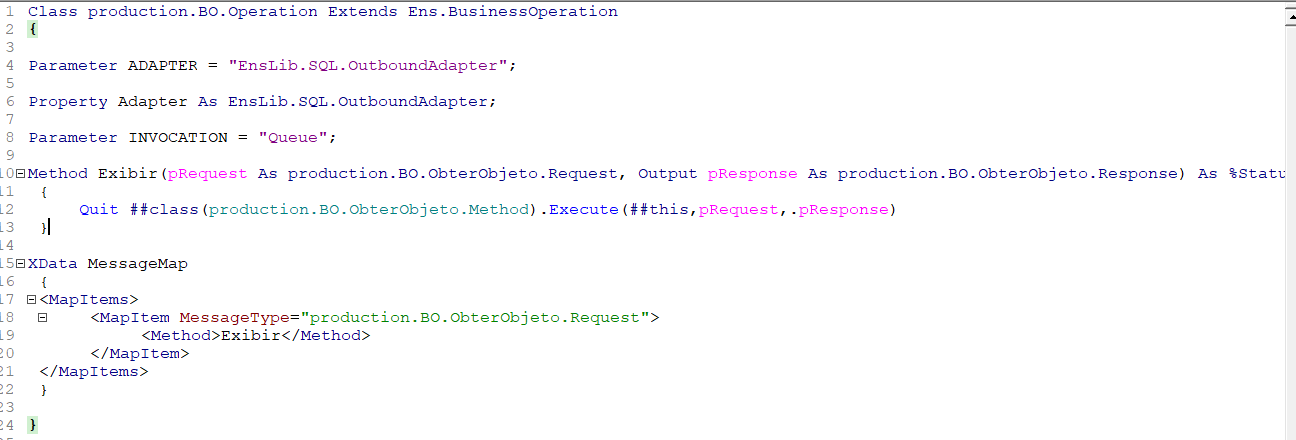Screen dimensions: 1296x440
Task: Collapse the <MapItem MessageType> element fold
Action: (43, 318)
